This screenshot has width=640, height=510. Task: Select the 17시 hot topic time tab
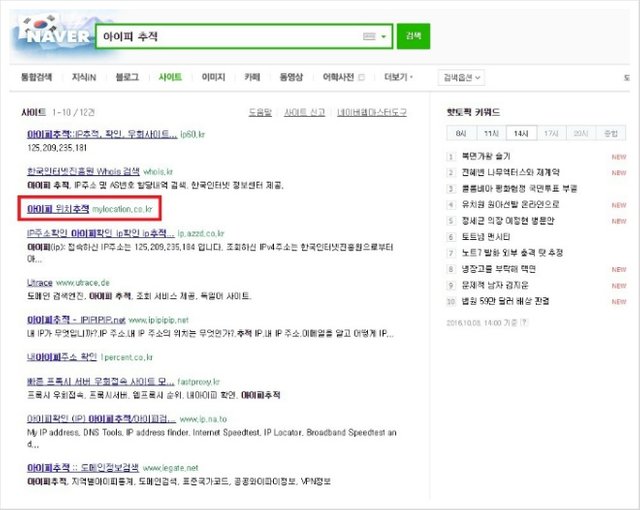(x=551, y=133)
